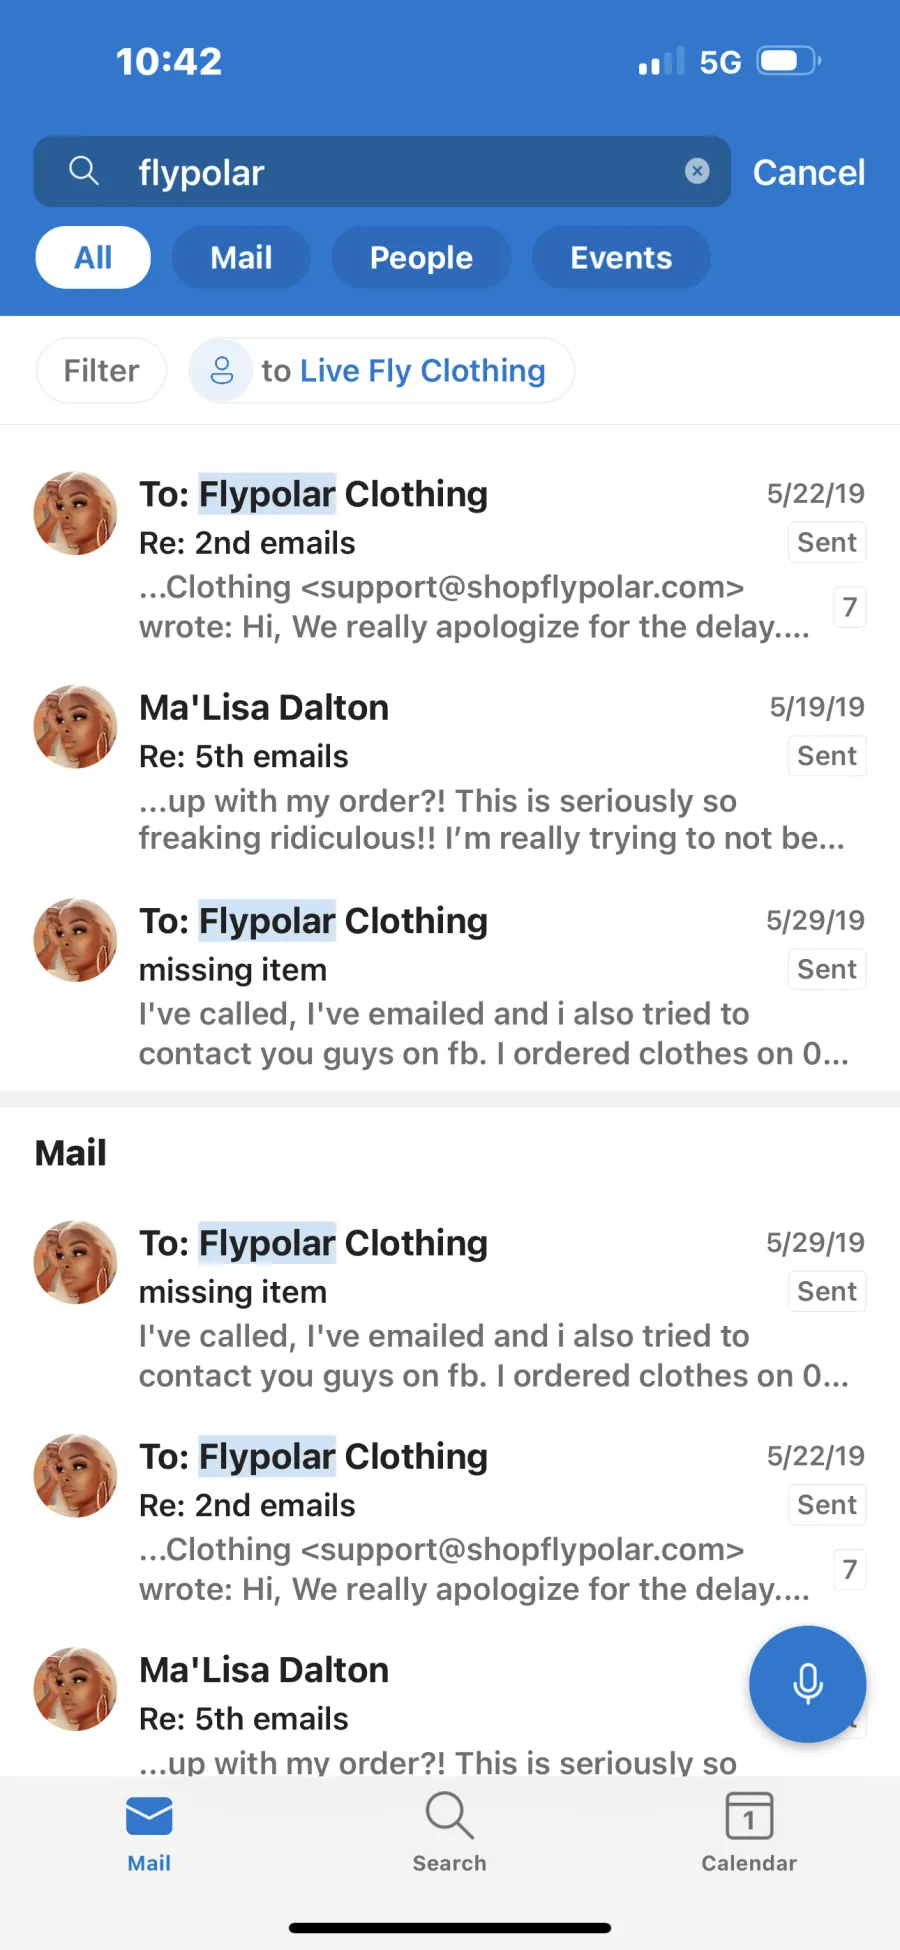
Task: Select the All filter pill
Action: [93, 258]
